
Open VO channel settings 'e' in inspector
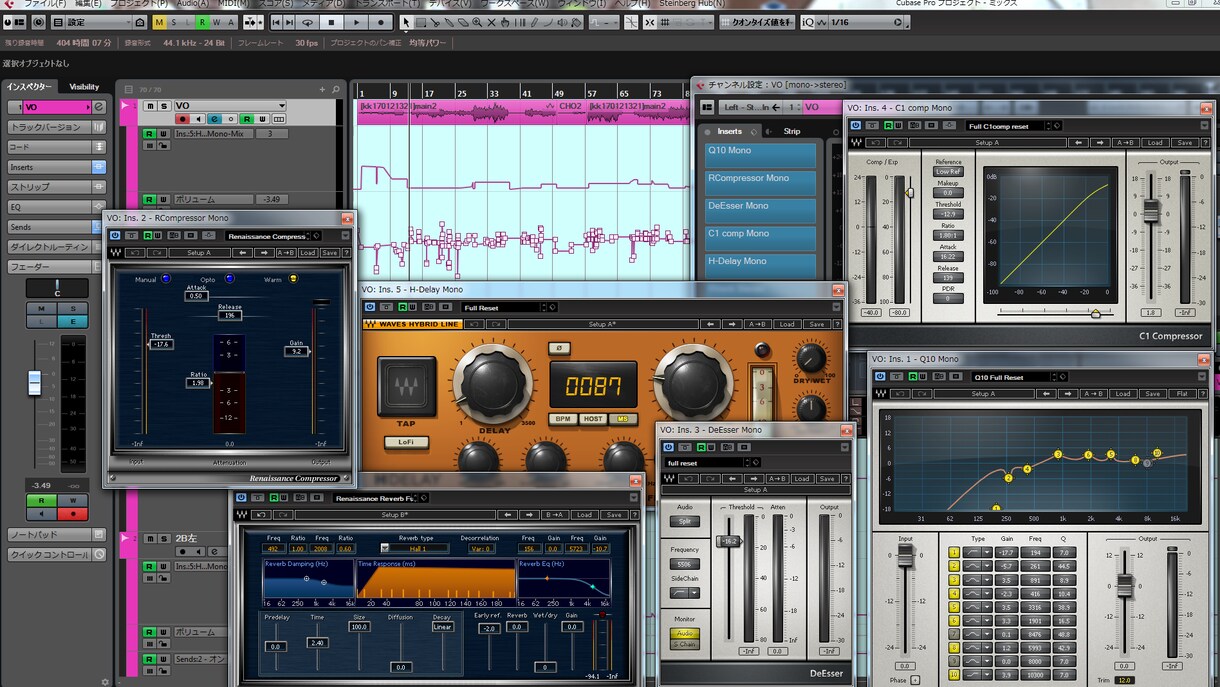click(x=98, y=107)
